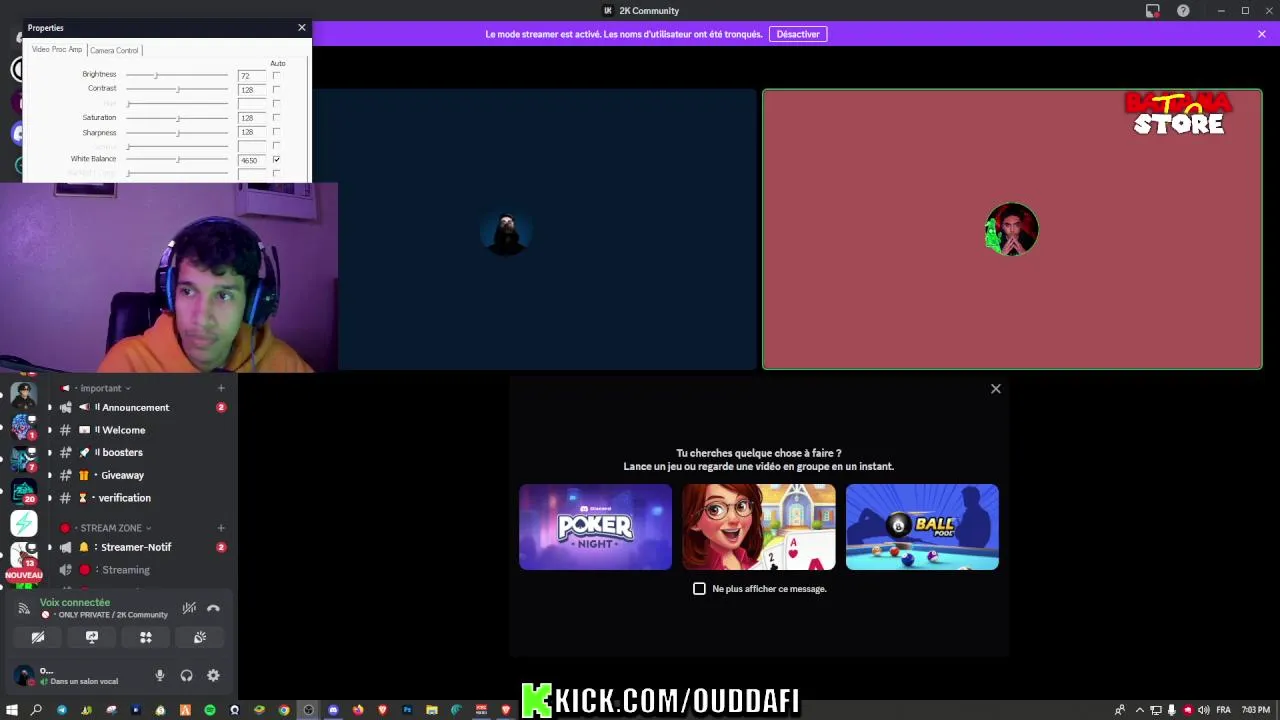Image resolution: width=1280 pixels, height=720 pixels.
Task: Check 'Ne plus afficher ce message'
Action: [700, 589]
